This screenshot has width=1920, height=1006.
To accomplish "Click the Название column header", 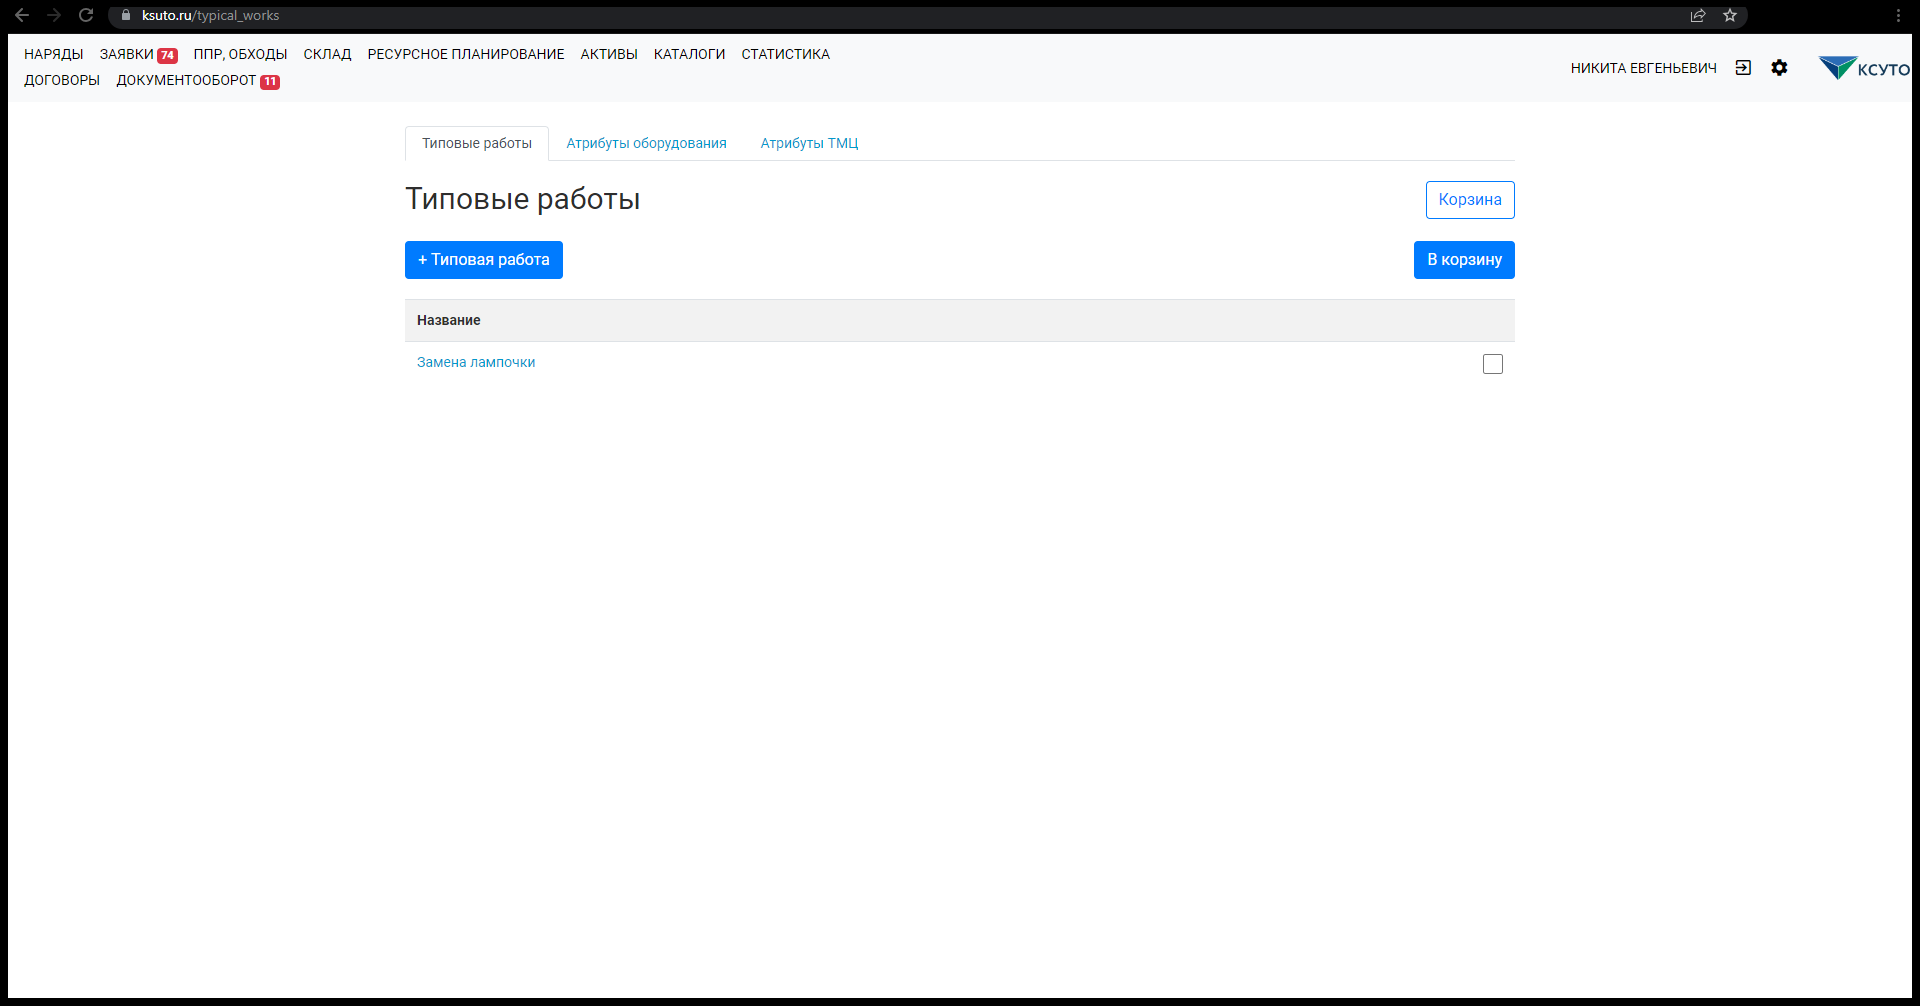I will tap(449, 320).
